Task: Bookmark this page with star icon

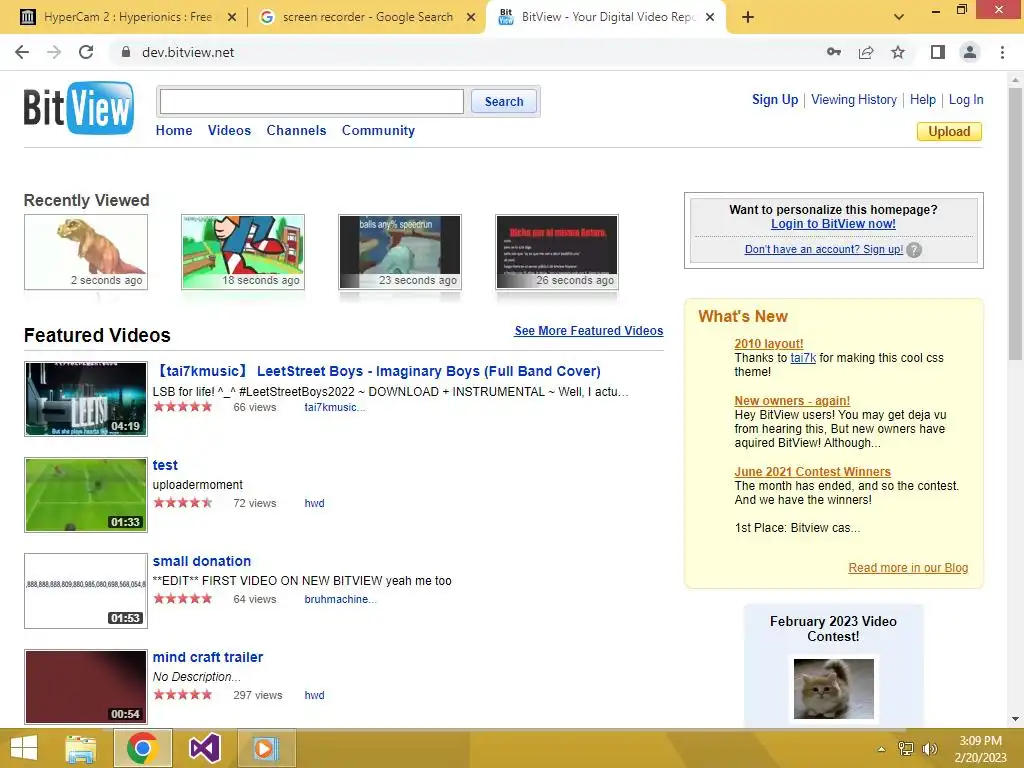Action: [898, 52]
